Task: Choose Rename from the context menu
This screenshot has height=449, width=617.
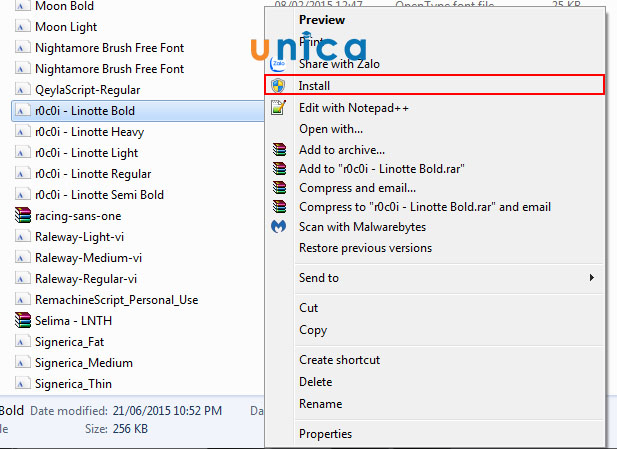Action: pyautogui.click(x=321, y=404)
